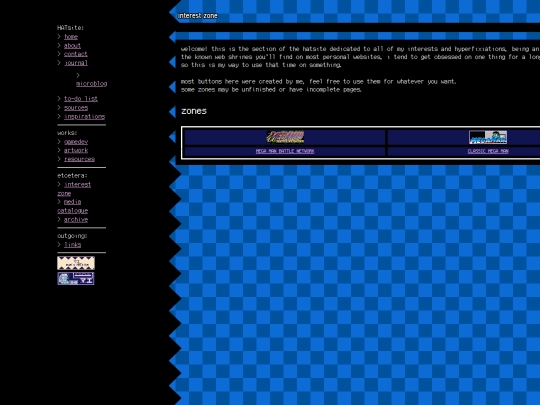
Task: Open the to-do list link
Action: point(81,99)
